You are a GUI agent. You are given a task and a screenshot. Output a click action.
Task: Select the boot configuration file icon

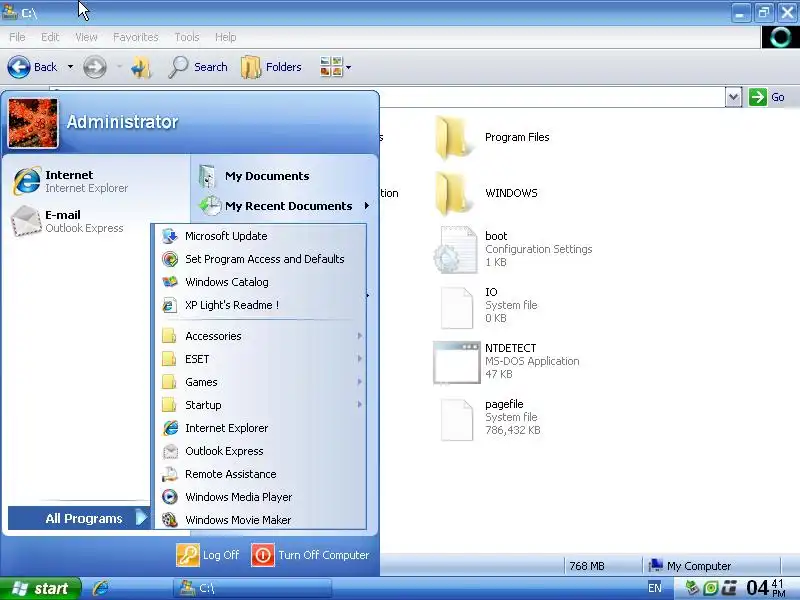click(455, 249)
